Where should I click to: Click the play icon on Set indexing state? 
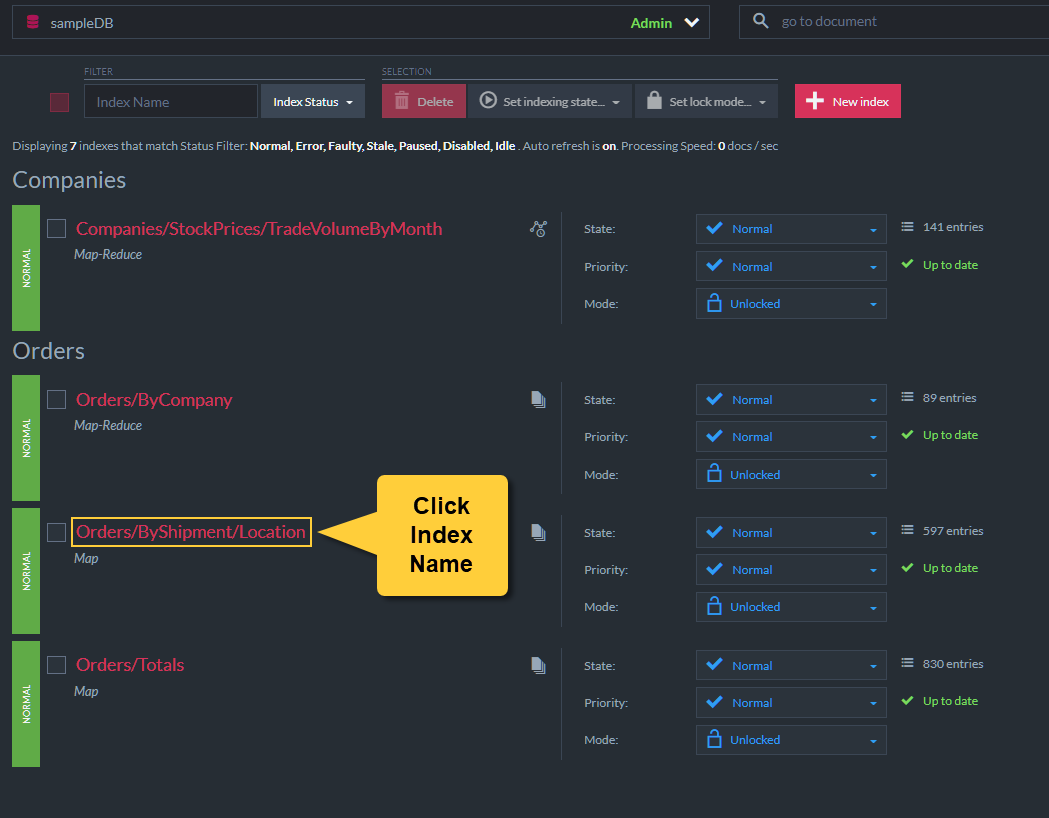coord(488,100)
